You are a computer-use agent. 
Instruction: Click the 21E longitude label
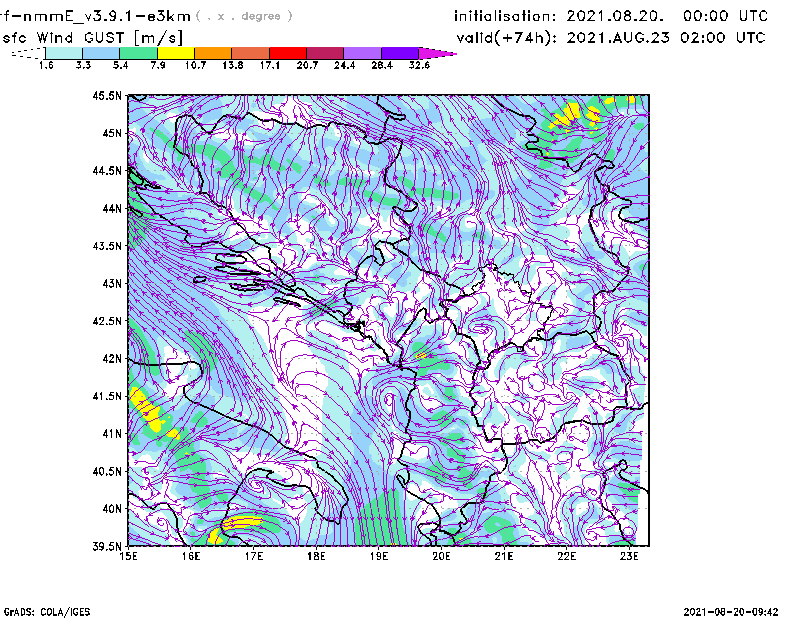(504, 556)
